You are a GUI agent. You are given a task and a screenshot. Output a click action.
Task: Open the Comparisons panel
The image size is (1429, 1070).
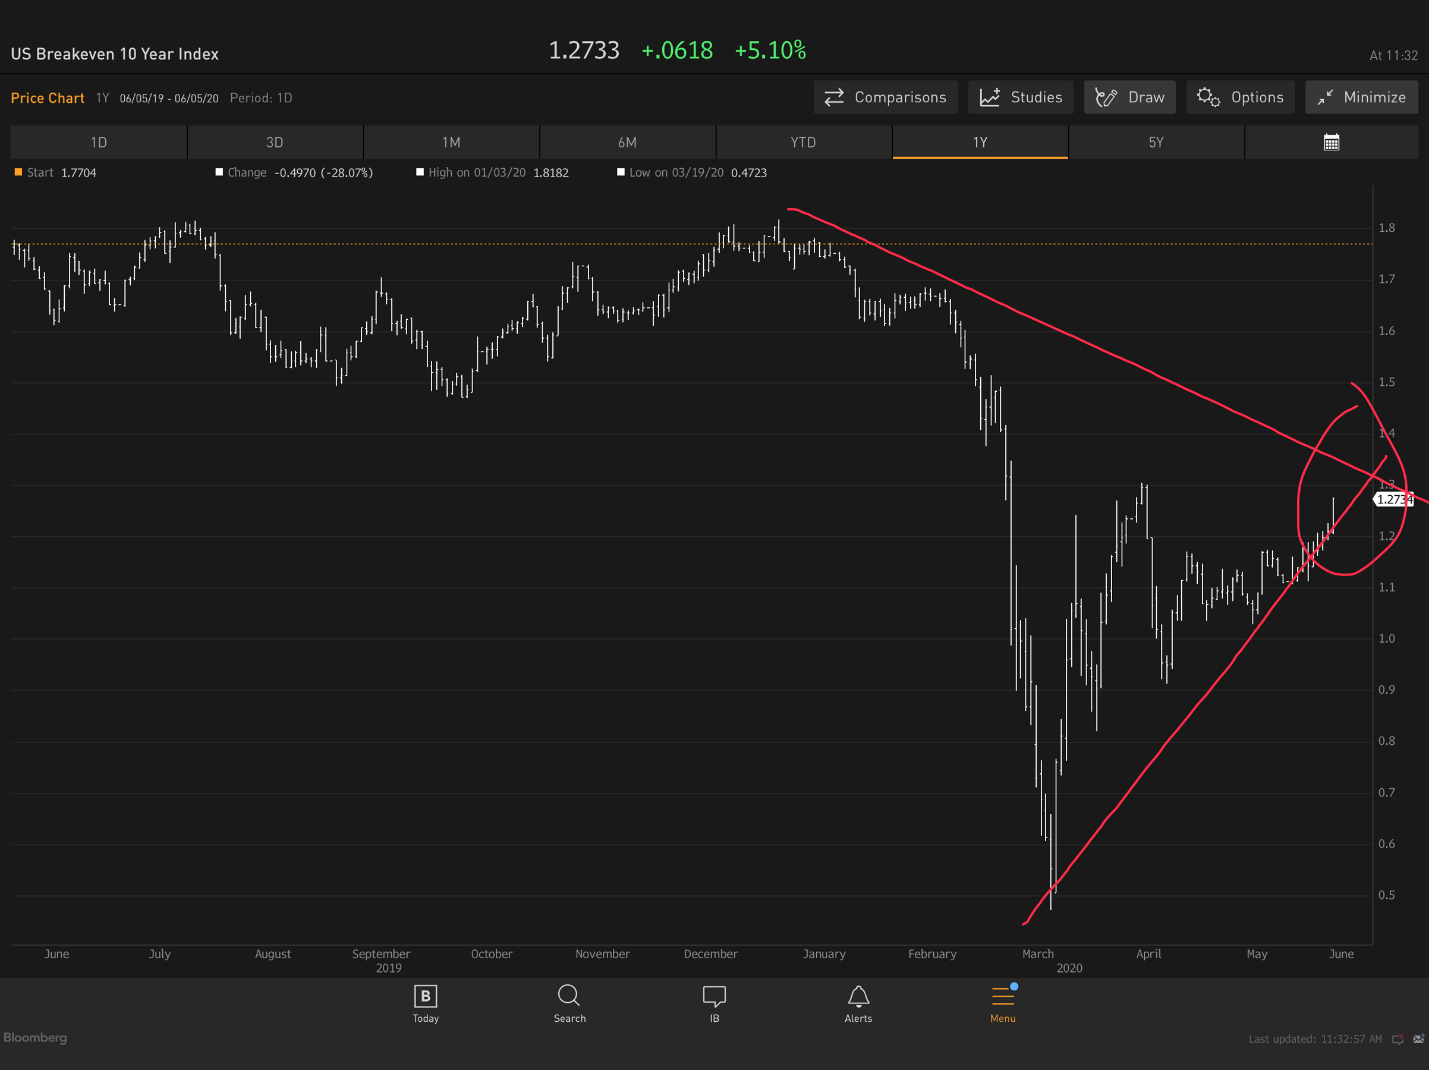coord(885,97)
